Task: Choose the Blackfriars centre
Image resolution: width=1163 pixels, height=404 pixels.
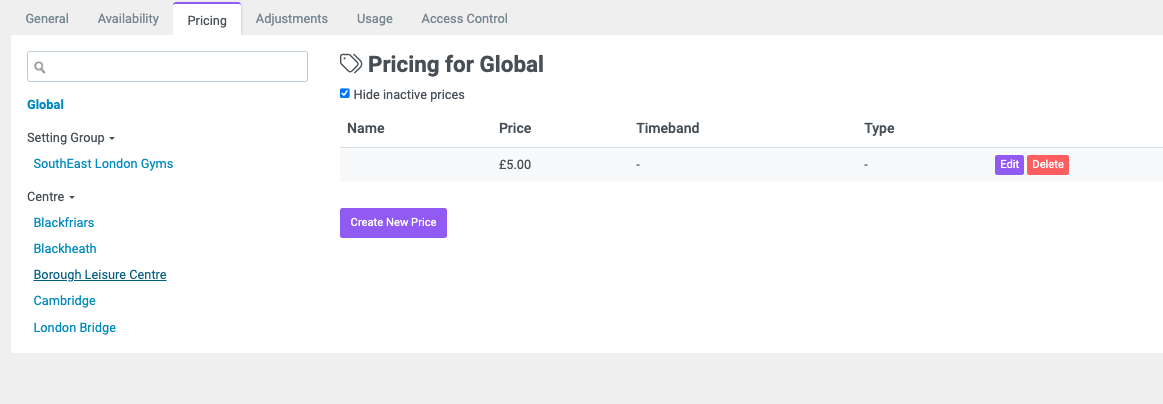Action: 64,222
